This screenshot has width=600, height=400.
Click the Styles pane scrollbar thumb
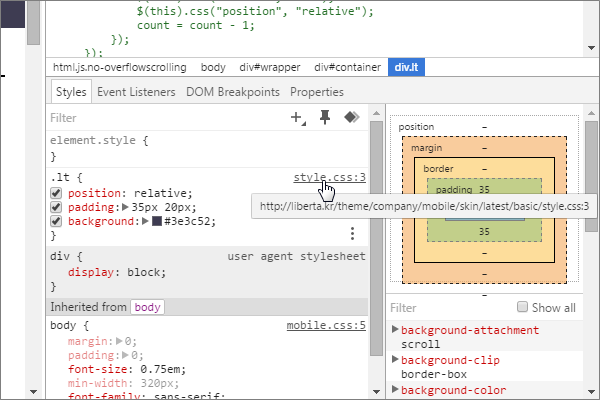[377, 238]
